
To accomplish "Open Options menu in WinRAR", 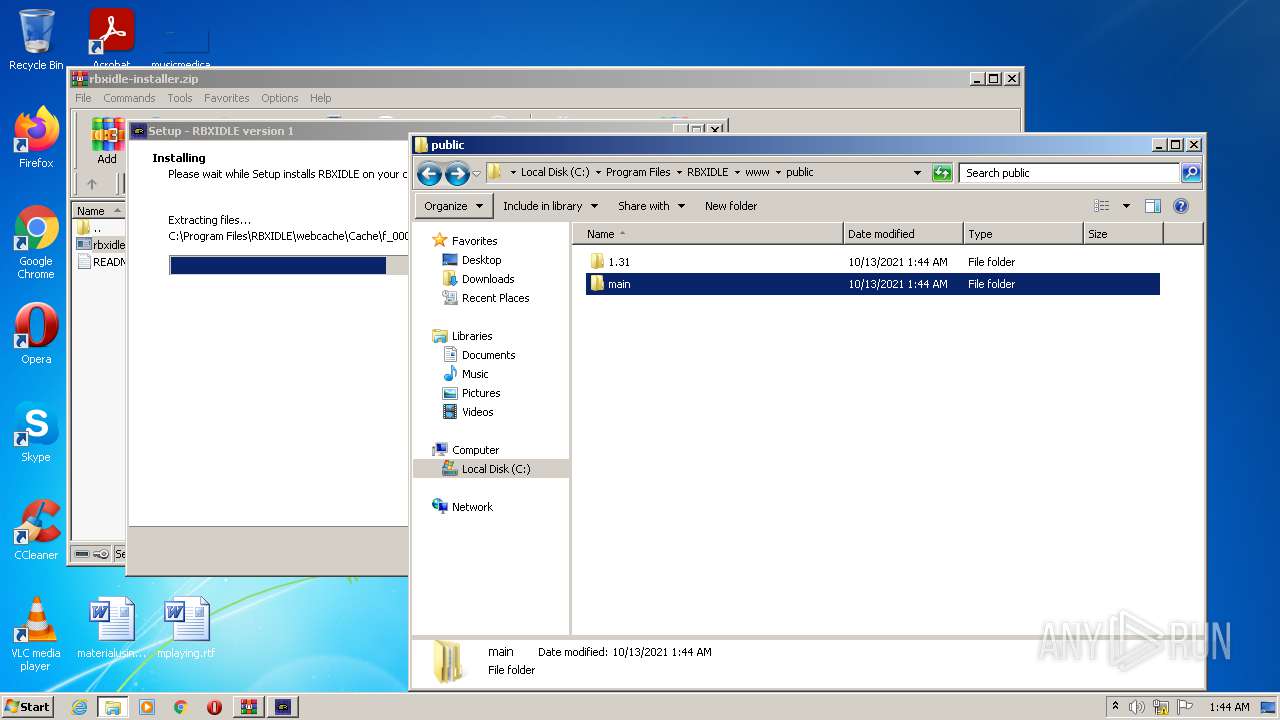I will [x=280, y=98].
